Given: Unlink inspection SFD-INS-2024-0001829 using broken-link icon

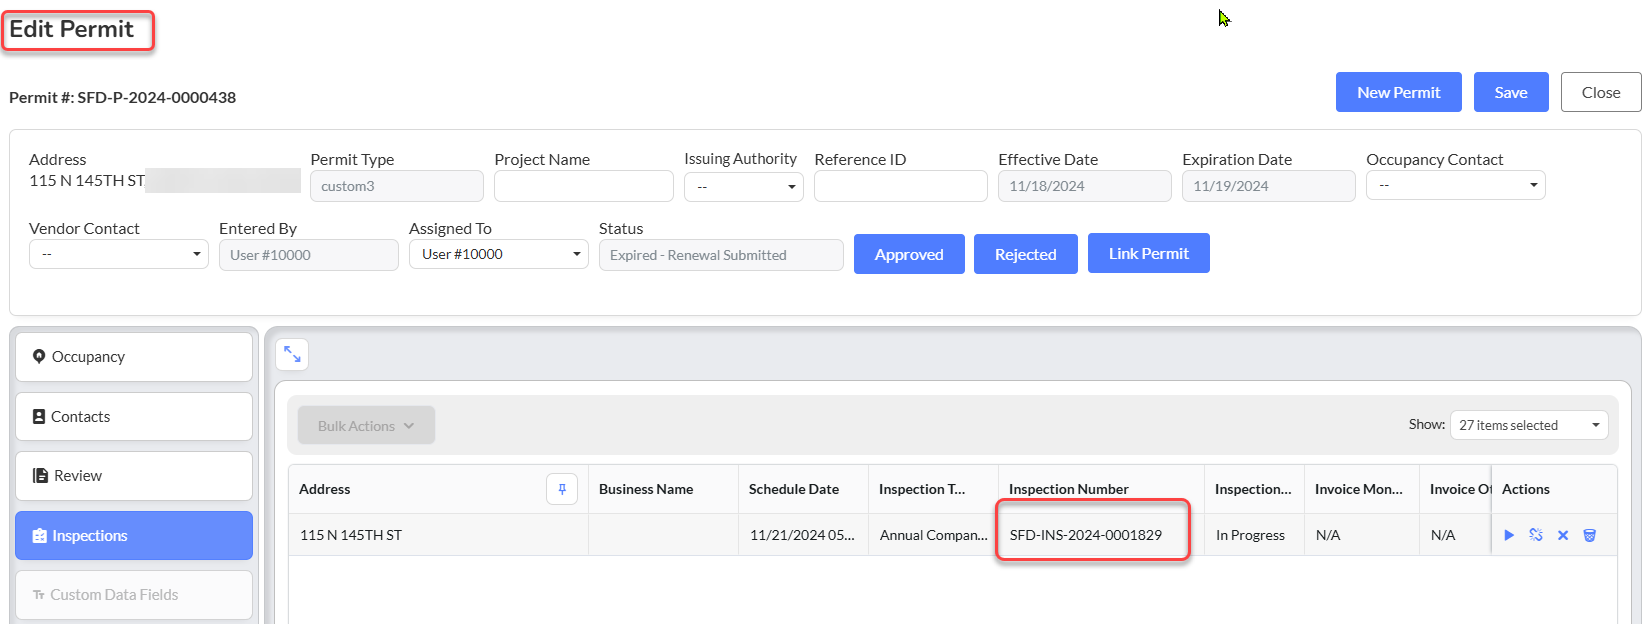Looking at the screenshot, I should point(1536,535).
